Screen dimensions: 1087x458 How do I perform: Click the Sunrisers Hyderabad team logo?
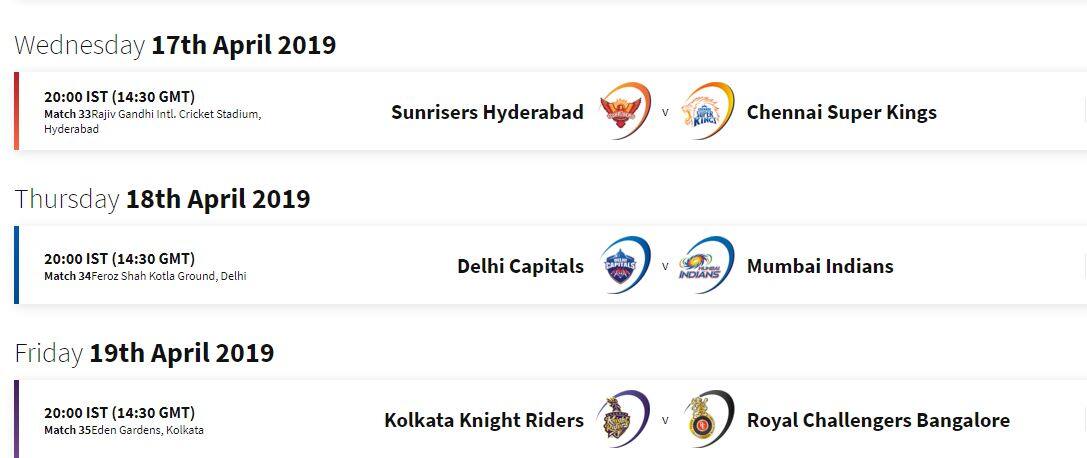[625, 111]
